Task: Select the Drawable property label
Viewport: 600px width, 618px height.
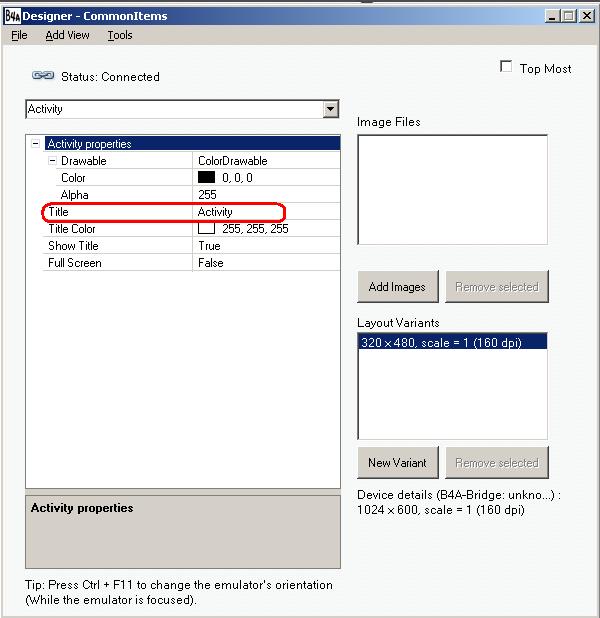Action: pos(84,161)
